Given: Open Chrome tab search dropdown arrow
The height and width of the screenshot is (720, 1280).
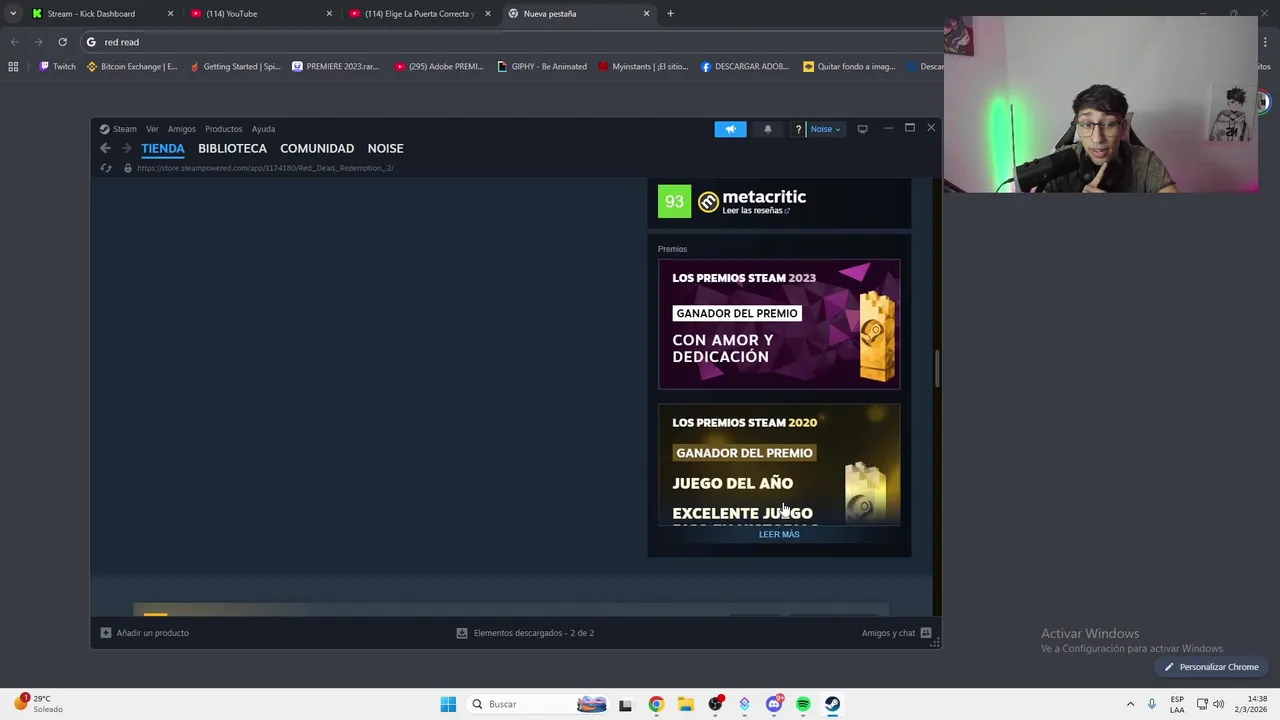Looking at the screenshot, I should point(13,14).
